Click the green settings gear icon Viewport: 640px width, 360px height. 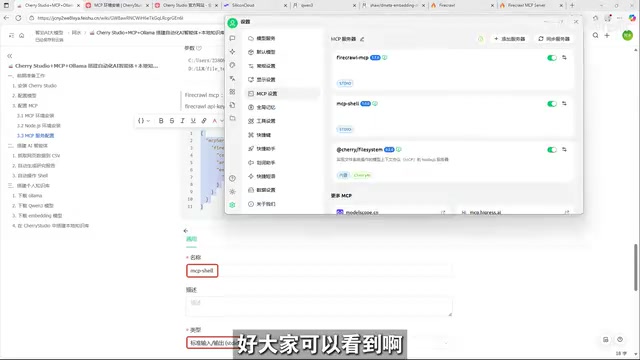(232, 205)
